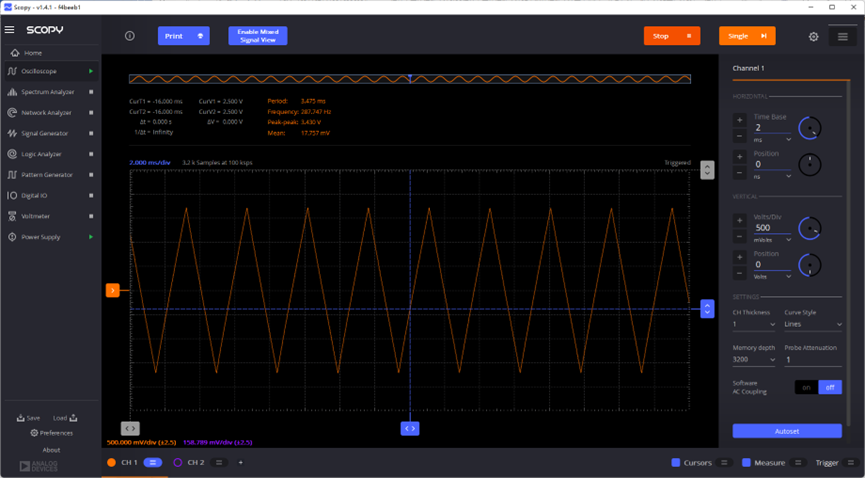
Task: Click the Autoset button
Action: pos(787,431)
